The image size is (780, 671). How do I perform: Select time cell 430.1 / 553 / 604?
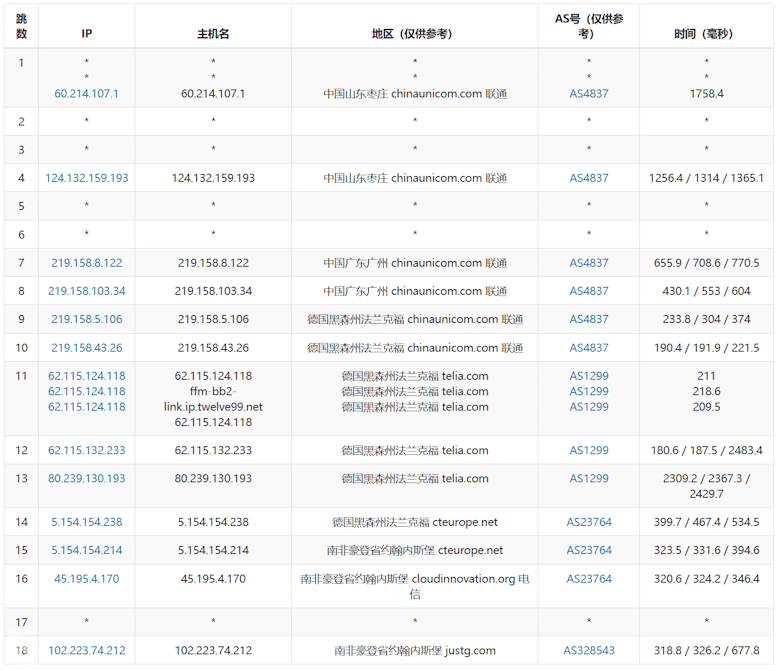click(x=706, y=291)
